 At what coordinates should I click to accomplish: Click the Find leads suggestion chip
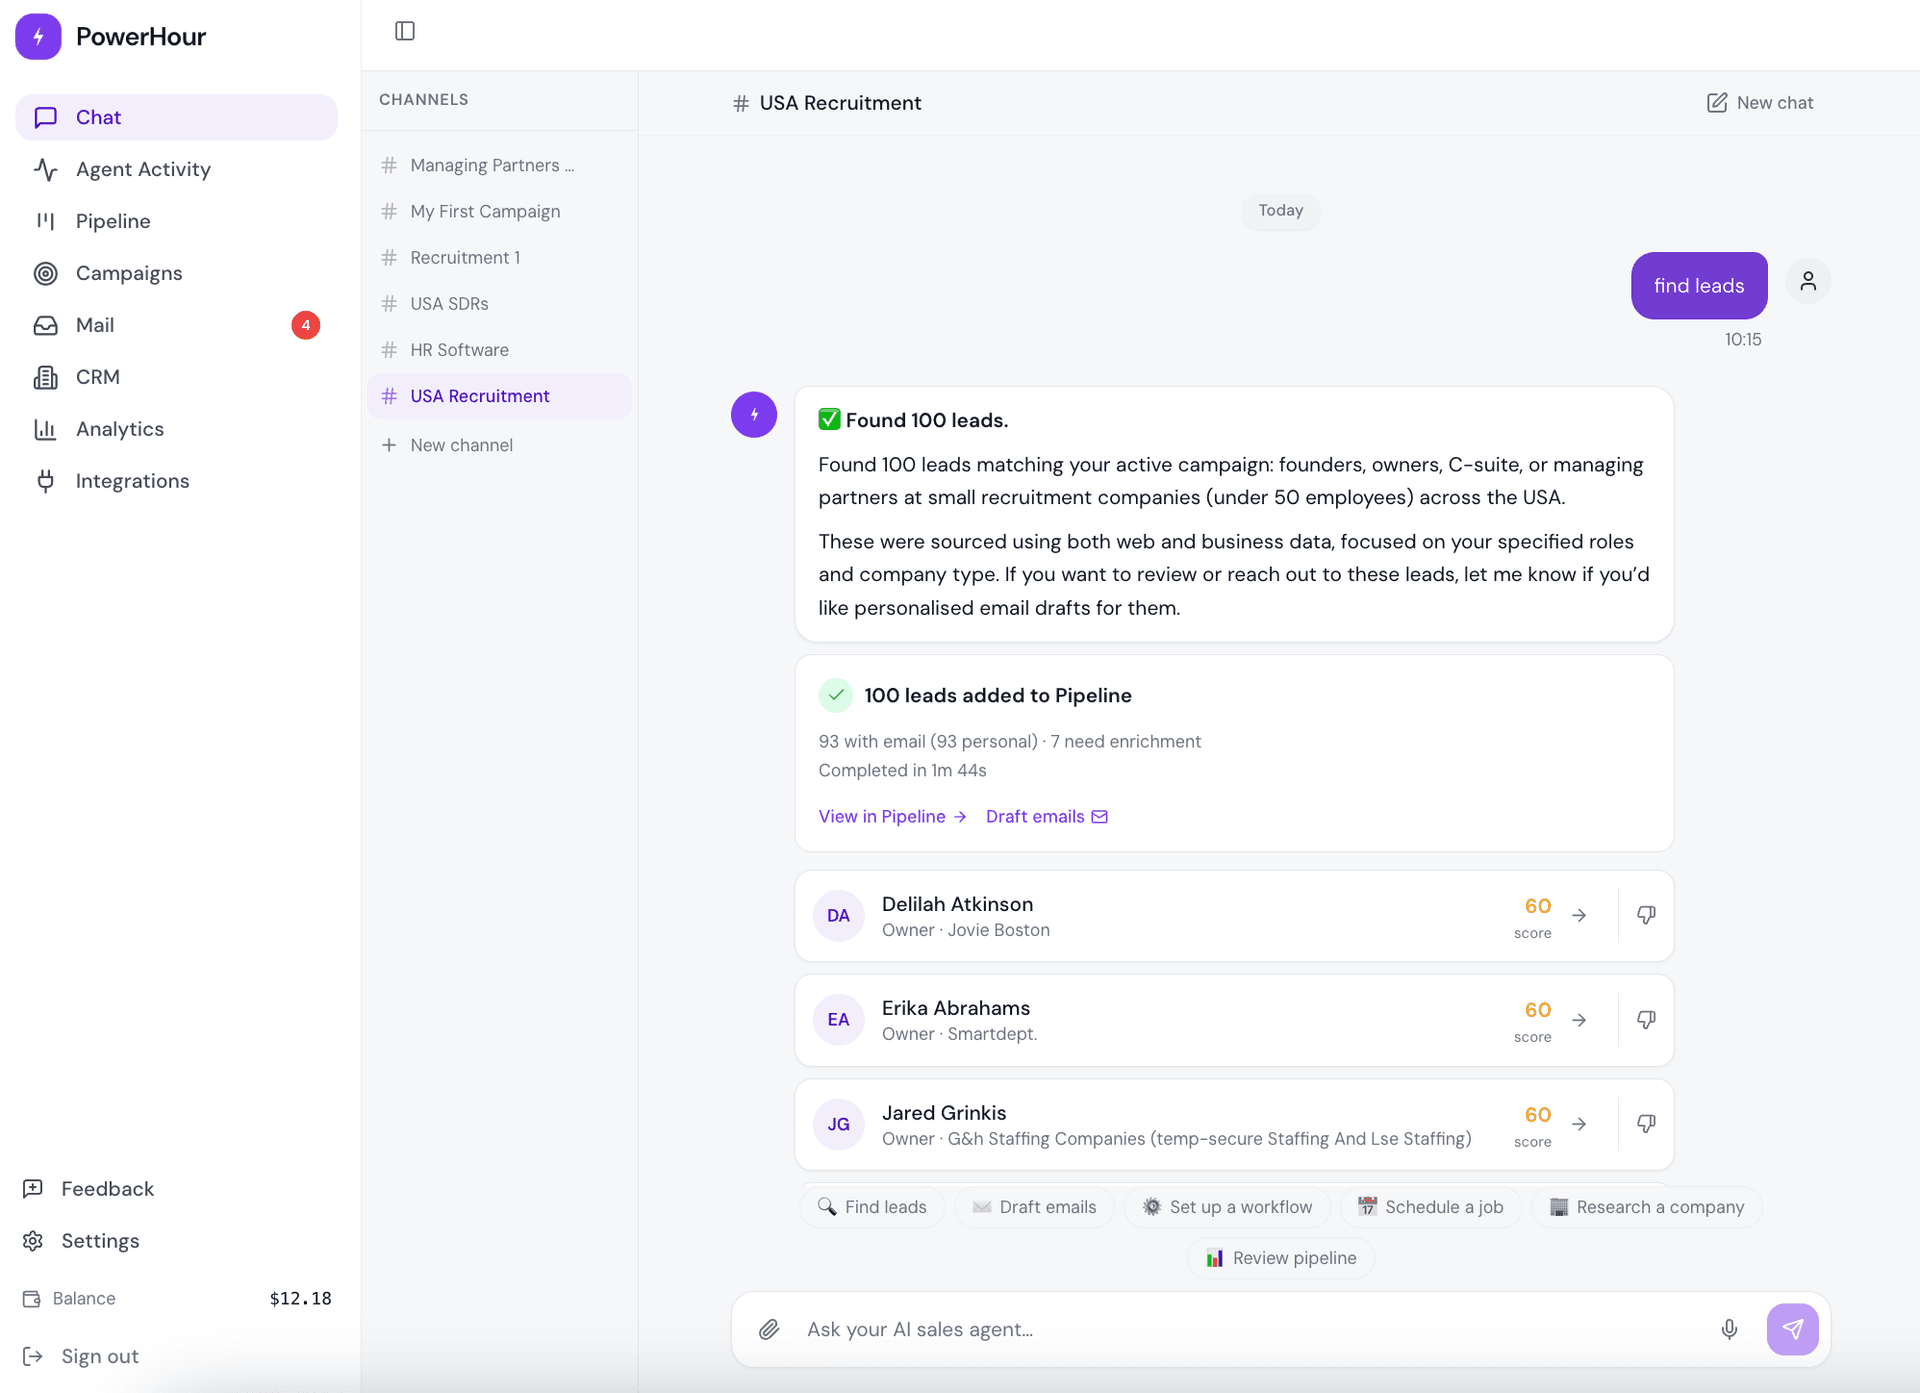tap(872, 1207)
